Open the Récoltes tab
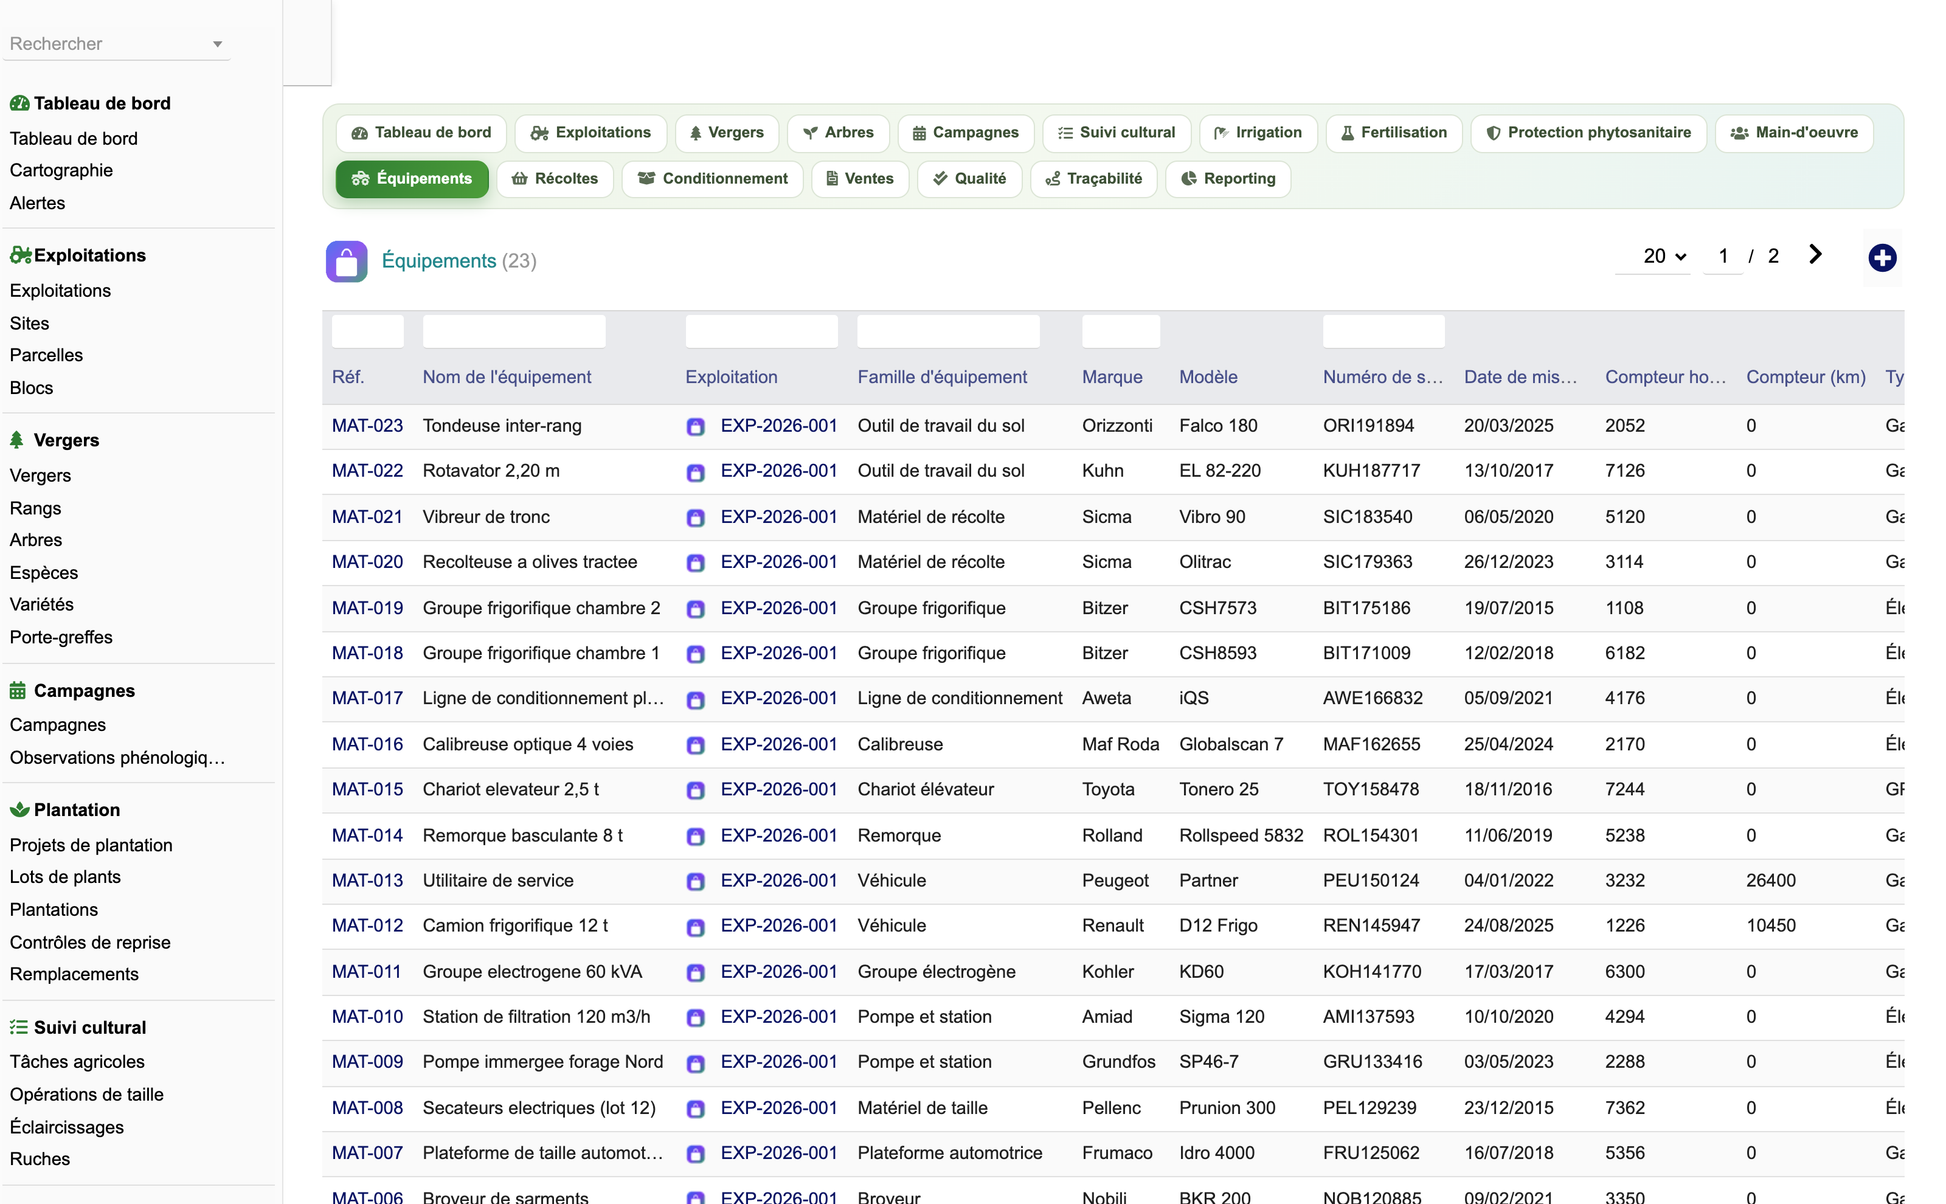 [x=555, y=179]
